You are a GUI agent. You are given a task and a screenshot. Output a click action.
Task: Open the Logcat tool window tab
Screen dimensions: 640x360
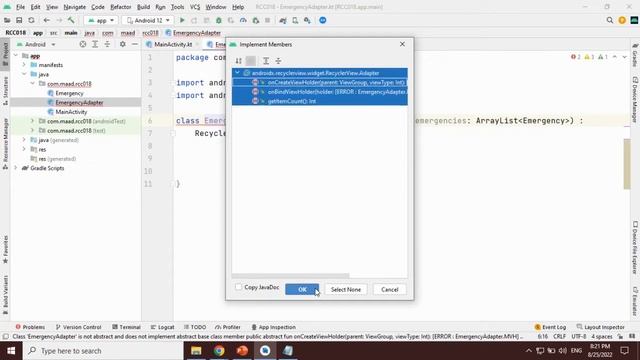(162, 327)
